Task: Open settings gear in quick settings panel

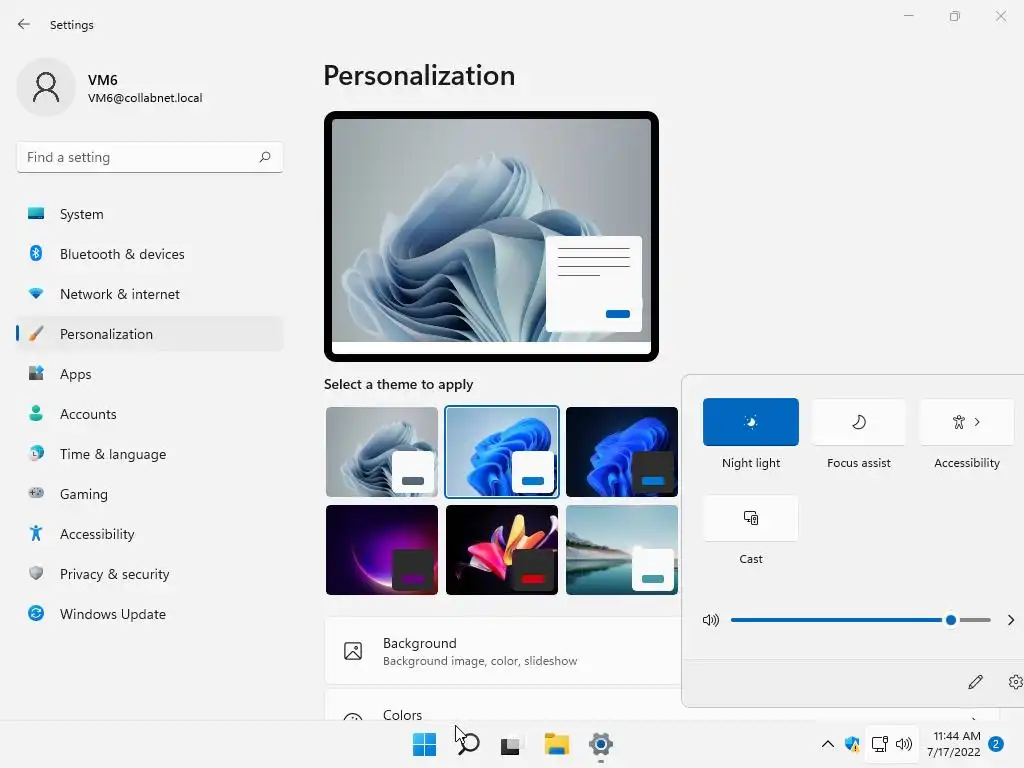Action: [1016, 682]
